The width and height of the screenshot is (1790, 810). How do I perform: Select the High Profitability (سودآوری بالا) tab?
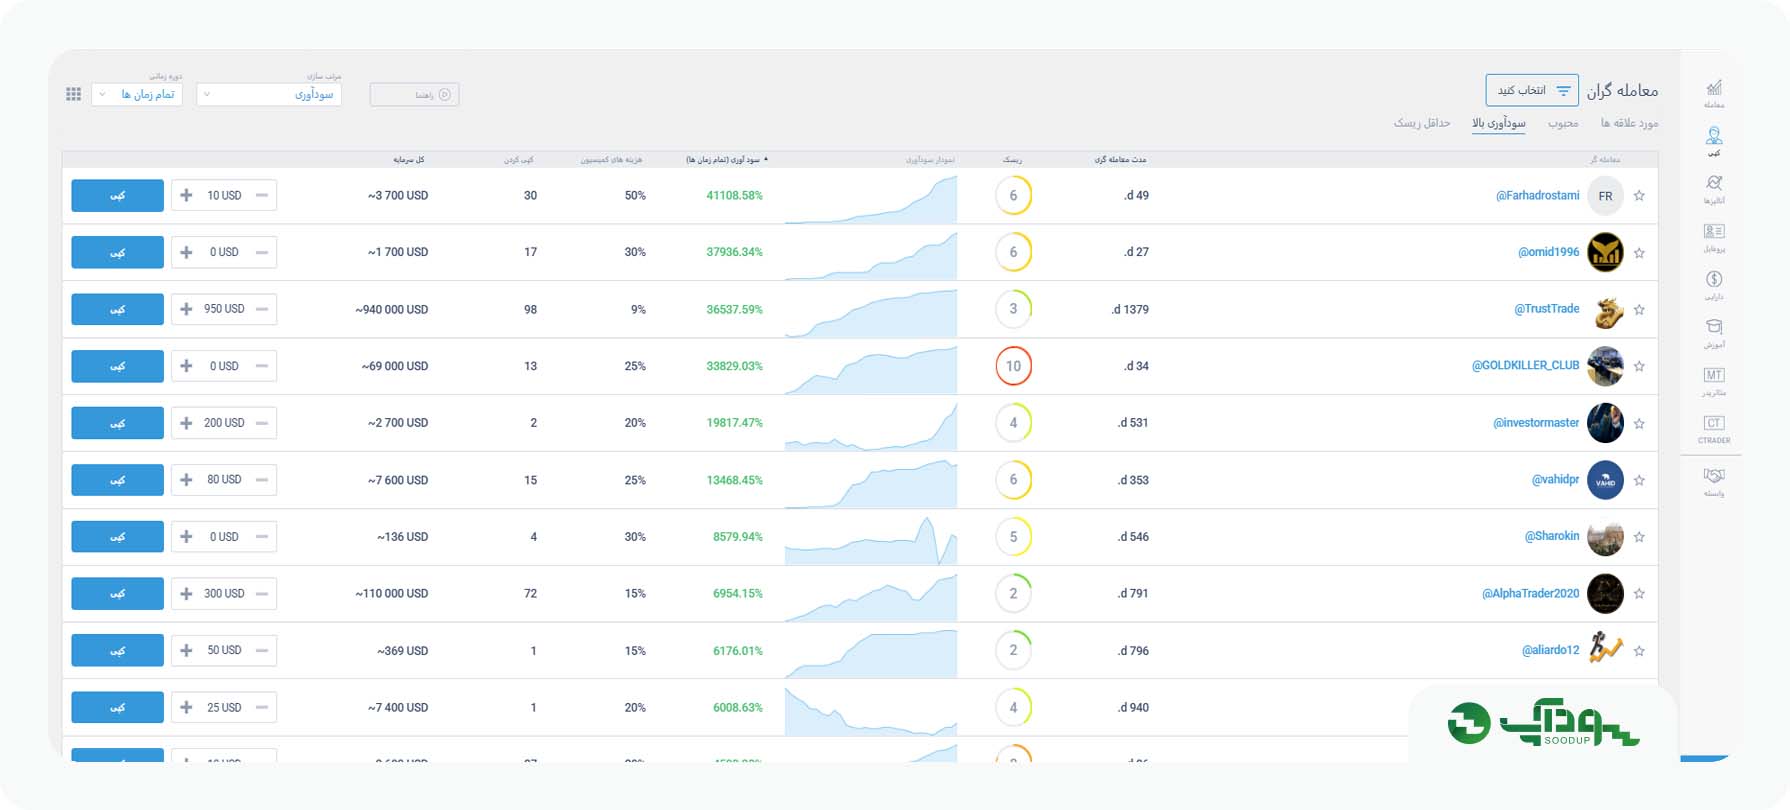[x=1499, y=123]
